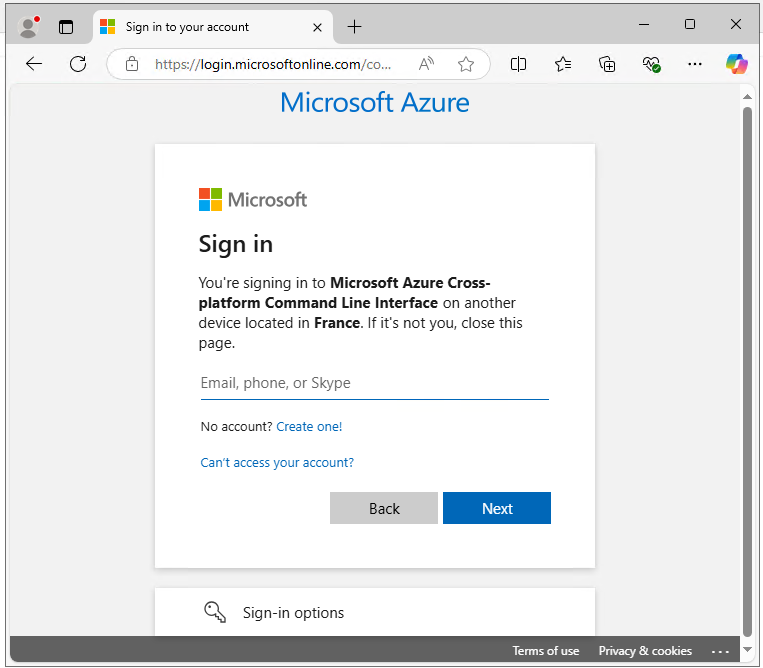Activate the Read aloud icon

tap(426, 64)
